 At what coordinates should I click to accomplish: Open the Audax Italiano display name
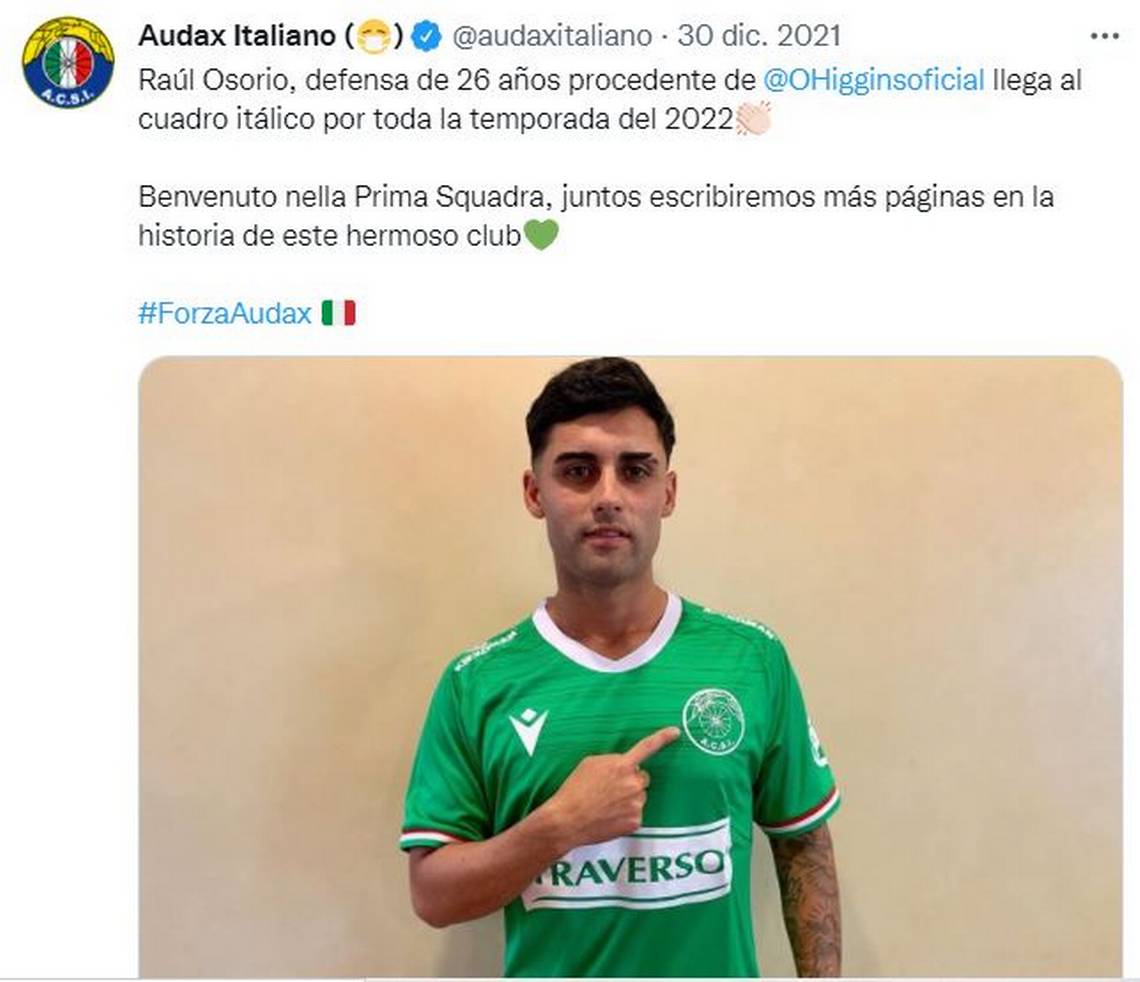coord(237,36)
